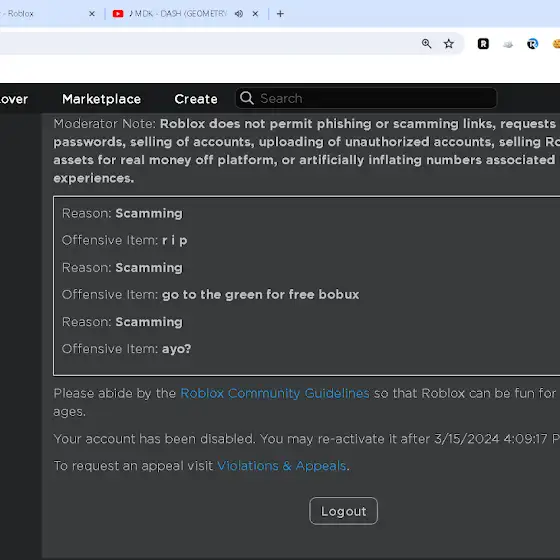The image size is (560, 560).
Task: Open the grey cloud-like extension icon
Action: [x=508, y=44]
